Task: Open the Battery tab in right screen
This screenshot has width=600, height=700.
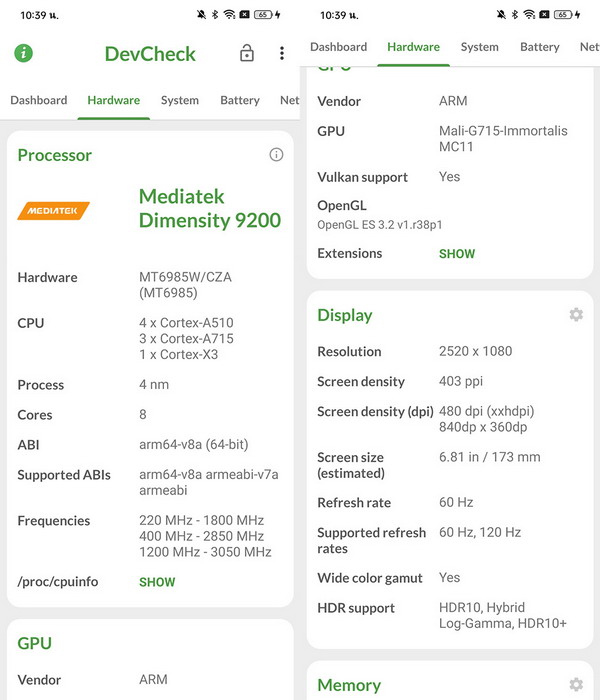Action: [540, 47]
